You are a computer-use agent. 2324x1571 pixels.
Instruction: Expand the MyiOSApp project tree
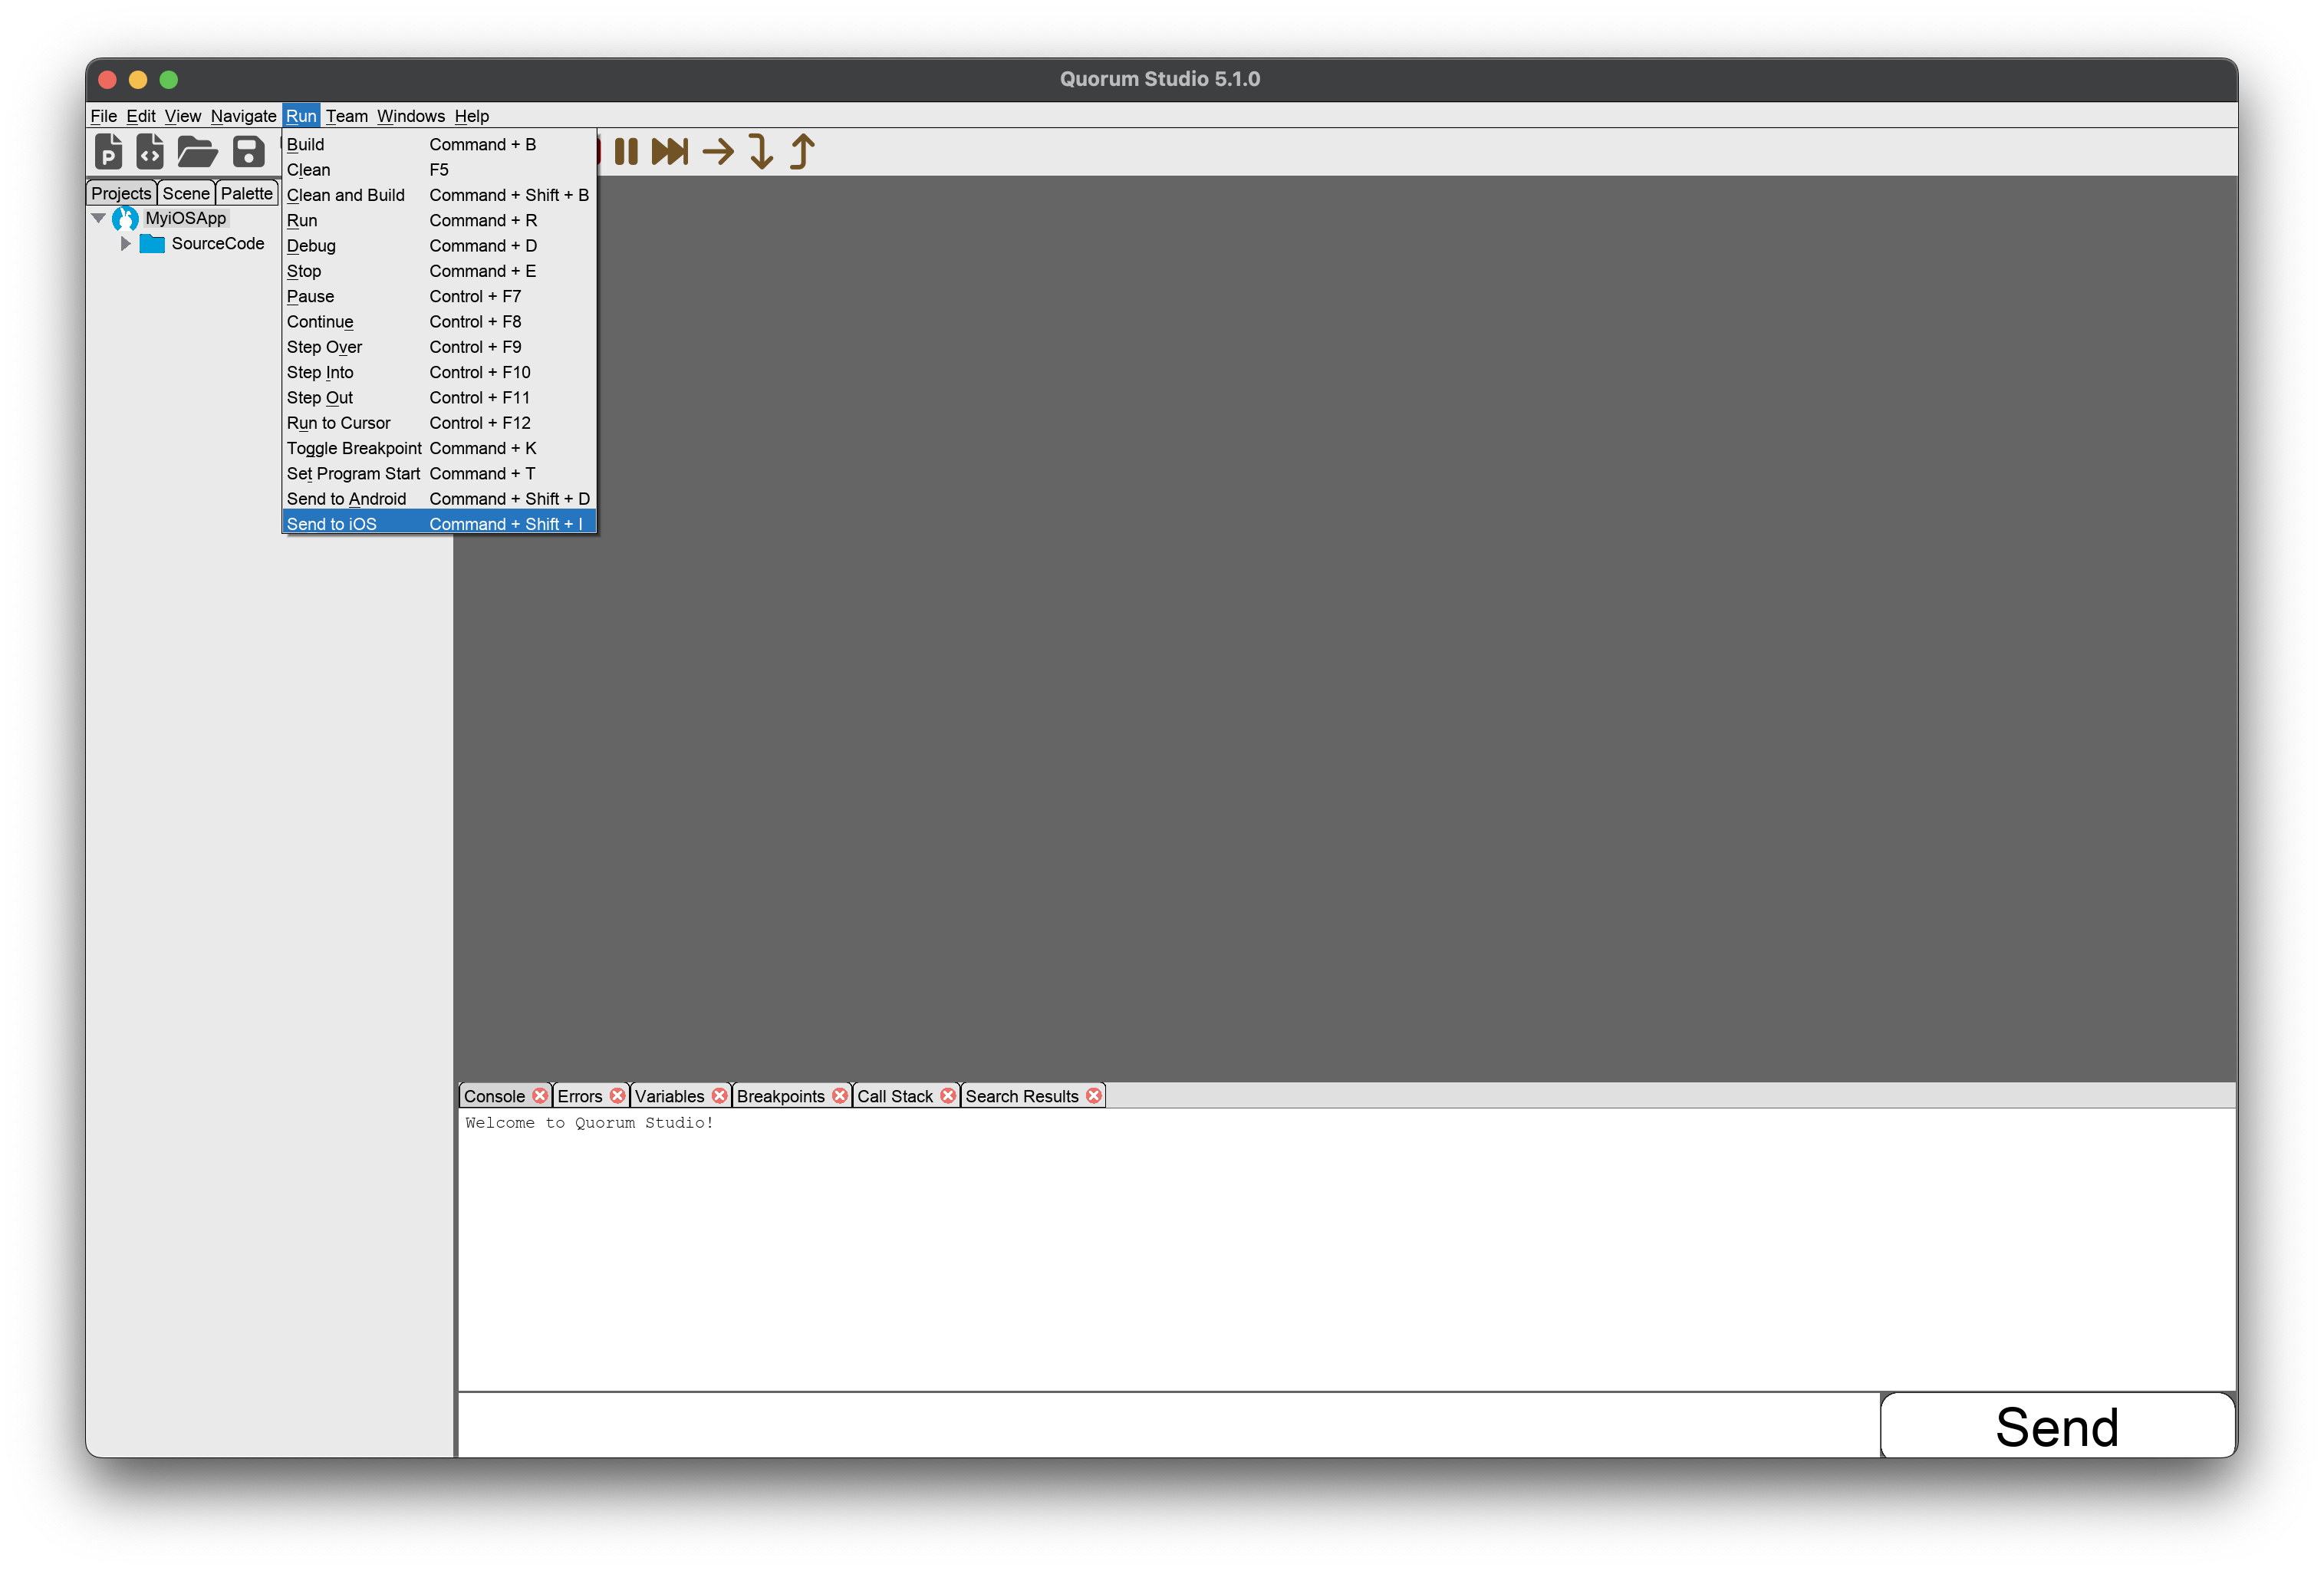(100, 216)
